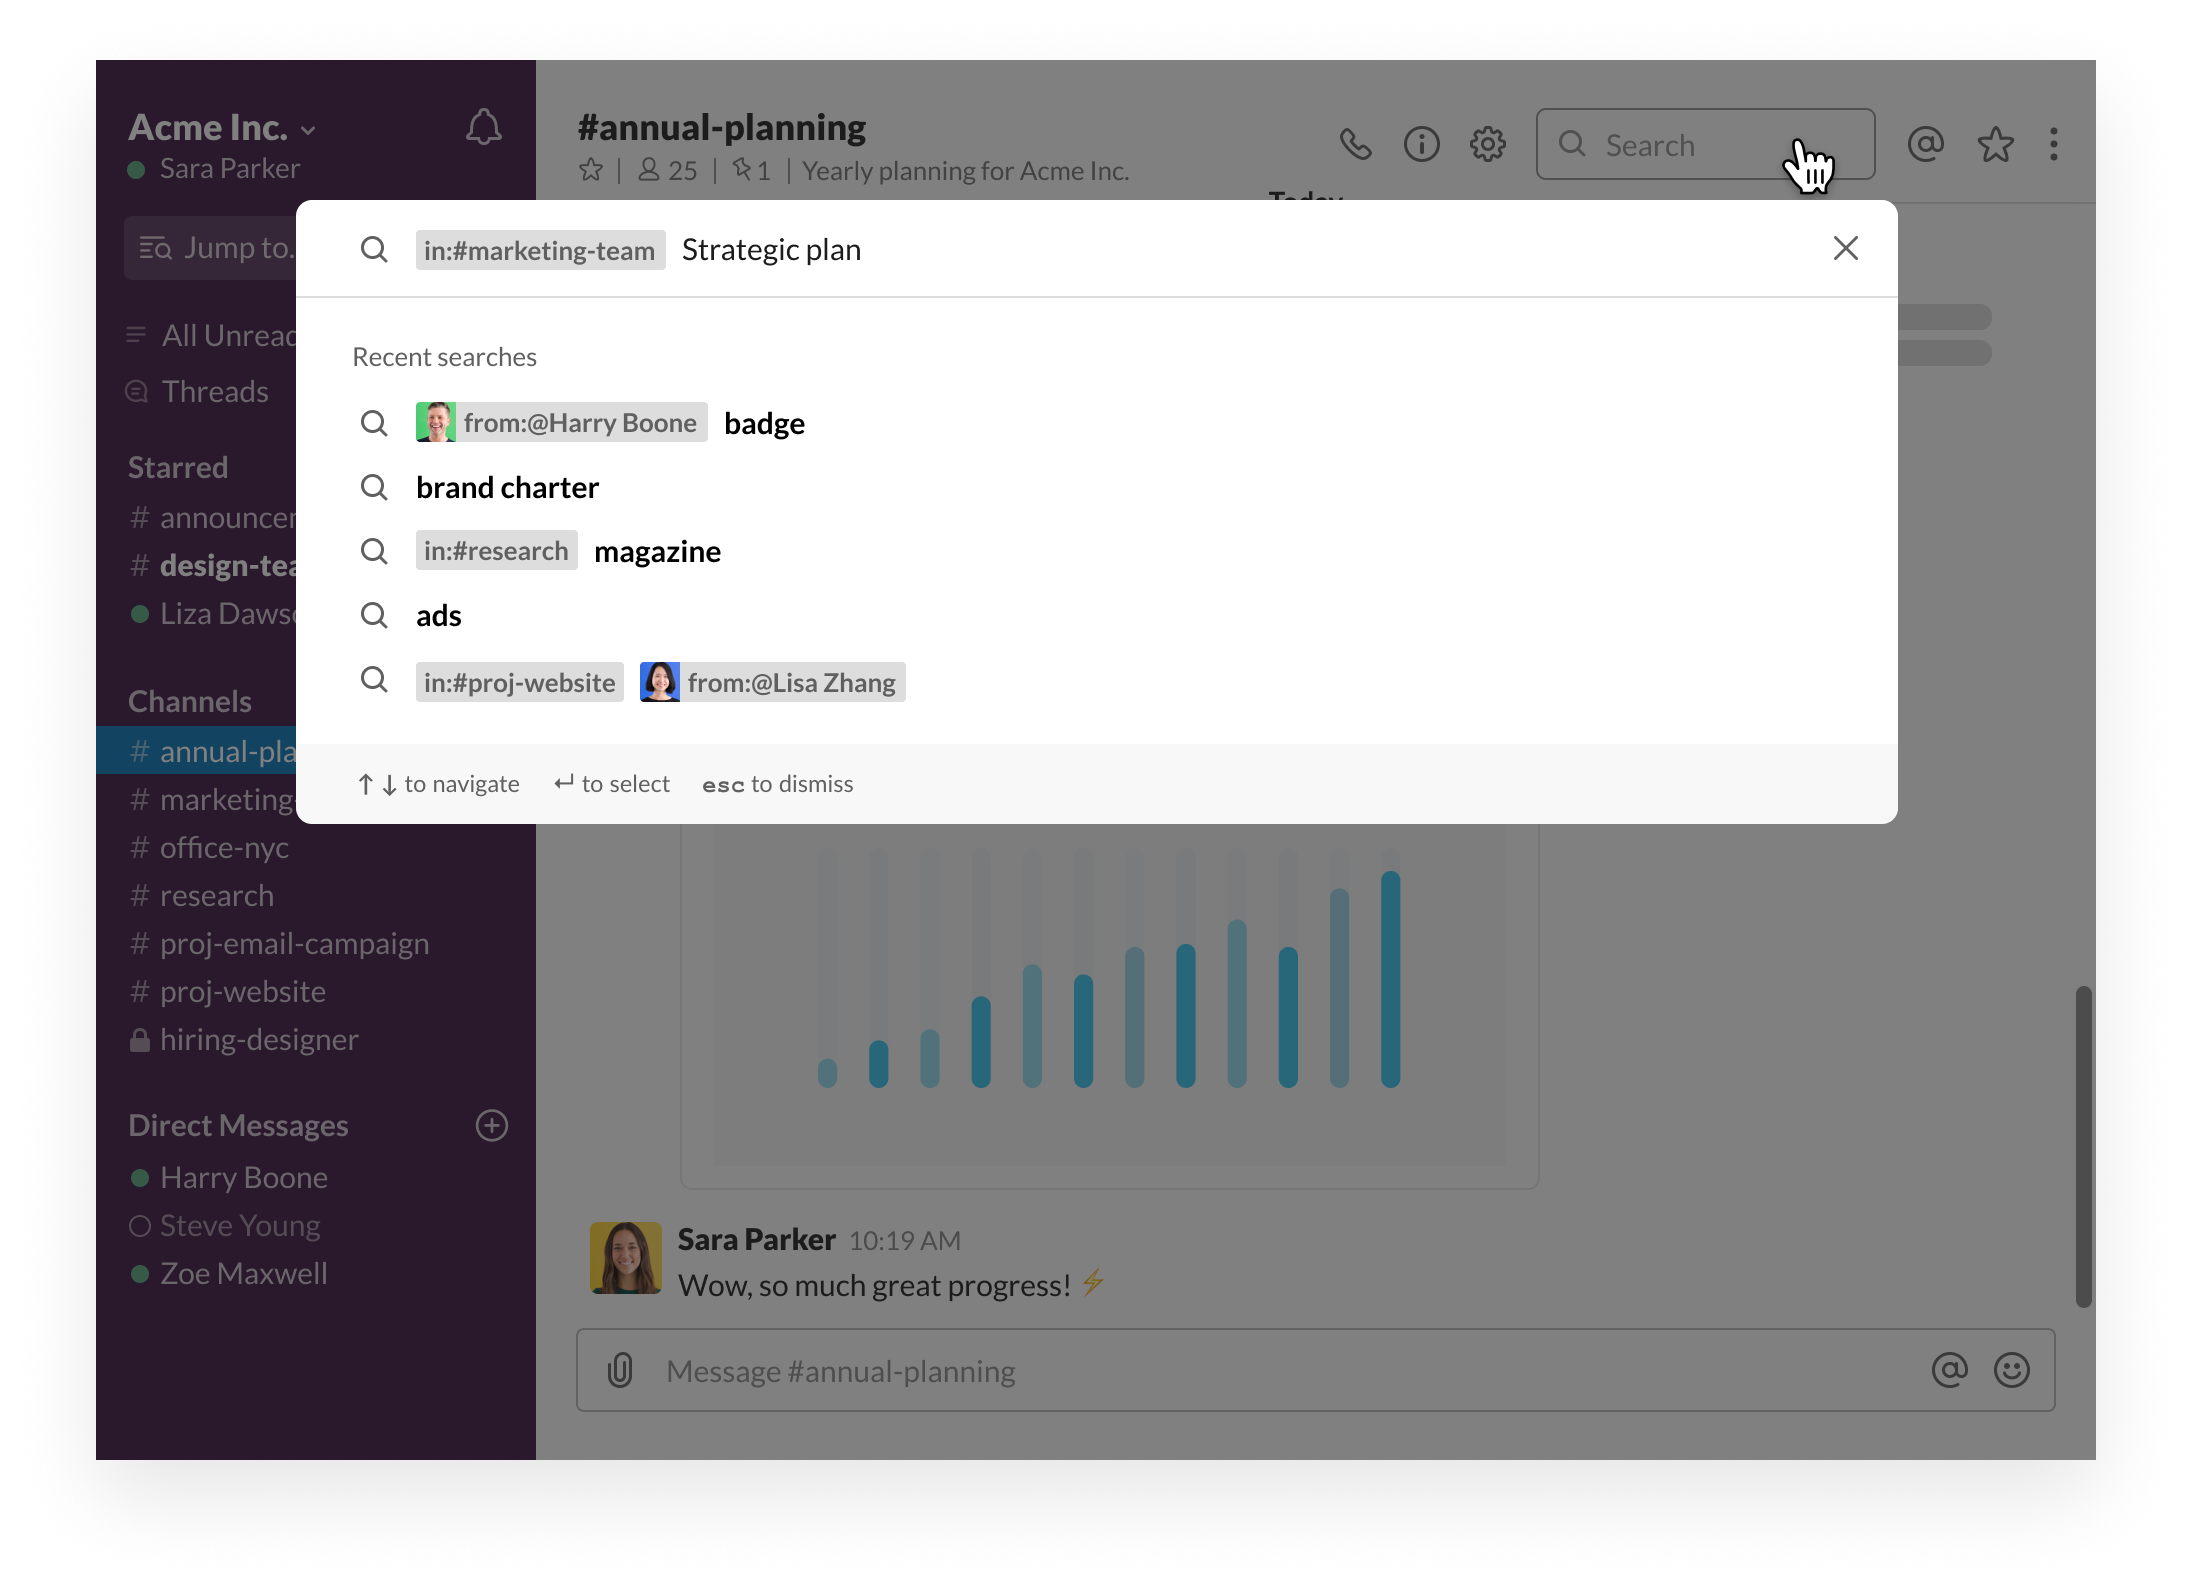Viewport: 2192px width, 1592px height.
Task: Star the #annual-planning channel
Action: pos(591,170)
